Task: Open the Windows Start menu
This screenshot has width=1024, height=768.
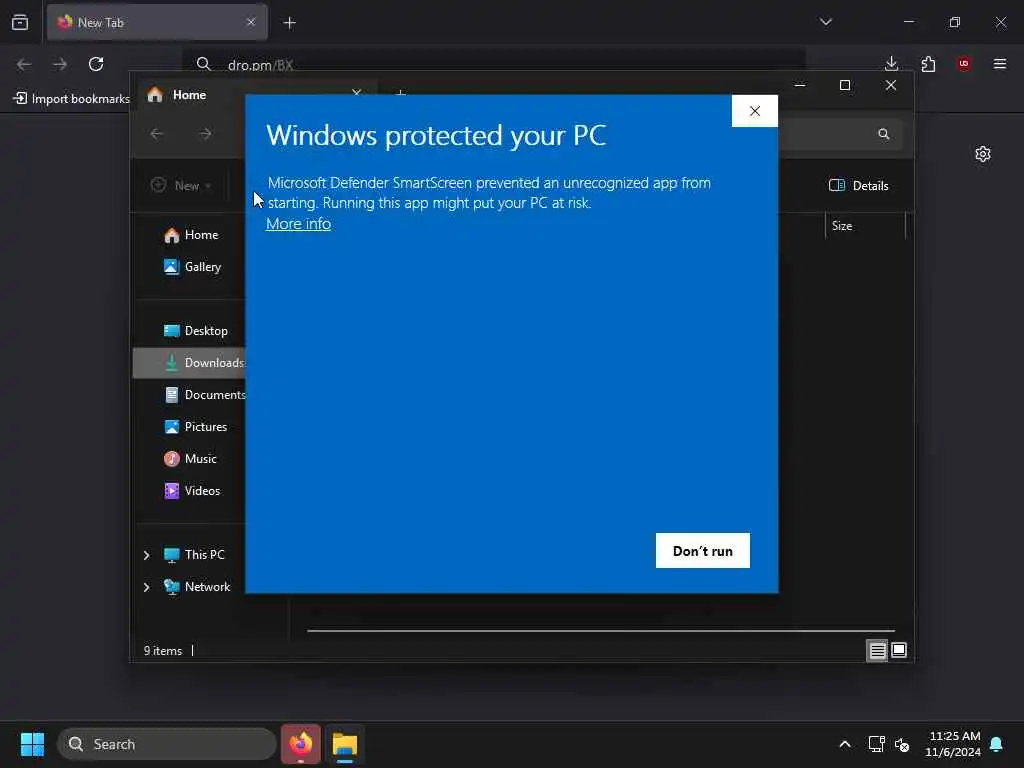Action: [32, 744]
